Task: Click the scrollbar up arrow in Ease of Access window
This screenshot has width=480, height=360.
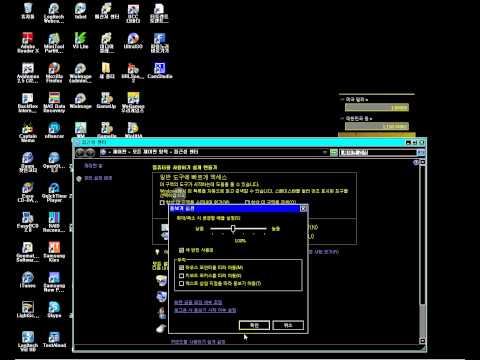Action: [x=422, y=162]
